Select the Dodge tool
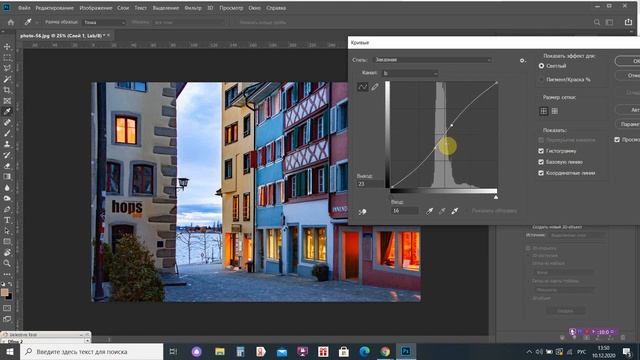 pyautogui.click(x=7, y=198)
